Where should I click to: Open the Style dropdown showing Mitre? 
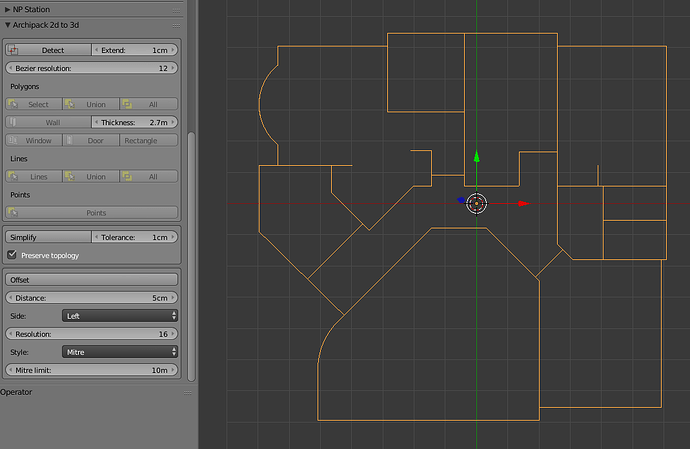pyautogui.click(x=120, y=352)
